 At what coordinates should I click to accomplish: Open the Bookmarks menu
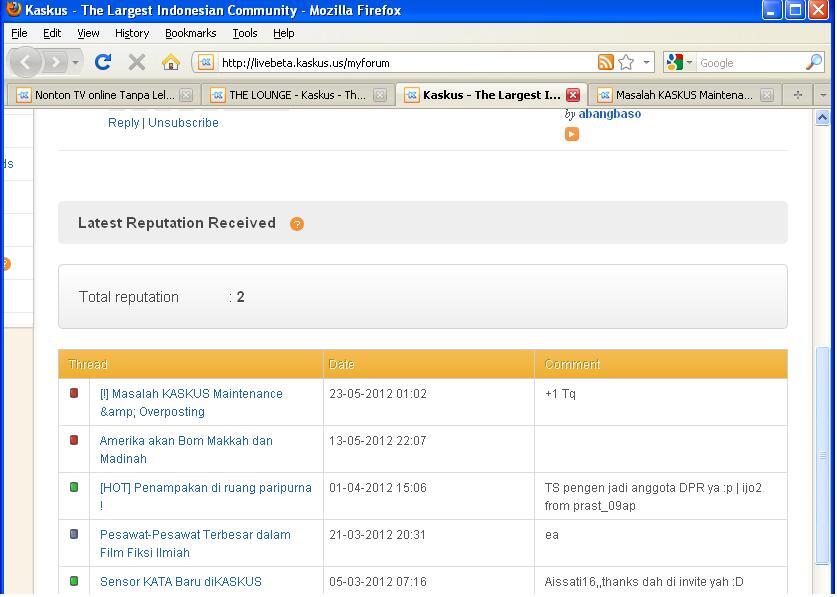tap(191, 33)
